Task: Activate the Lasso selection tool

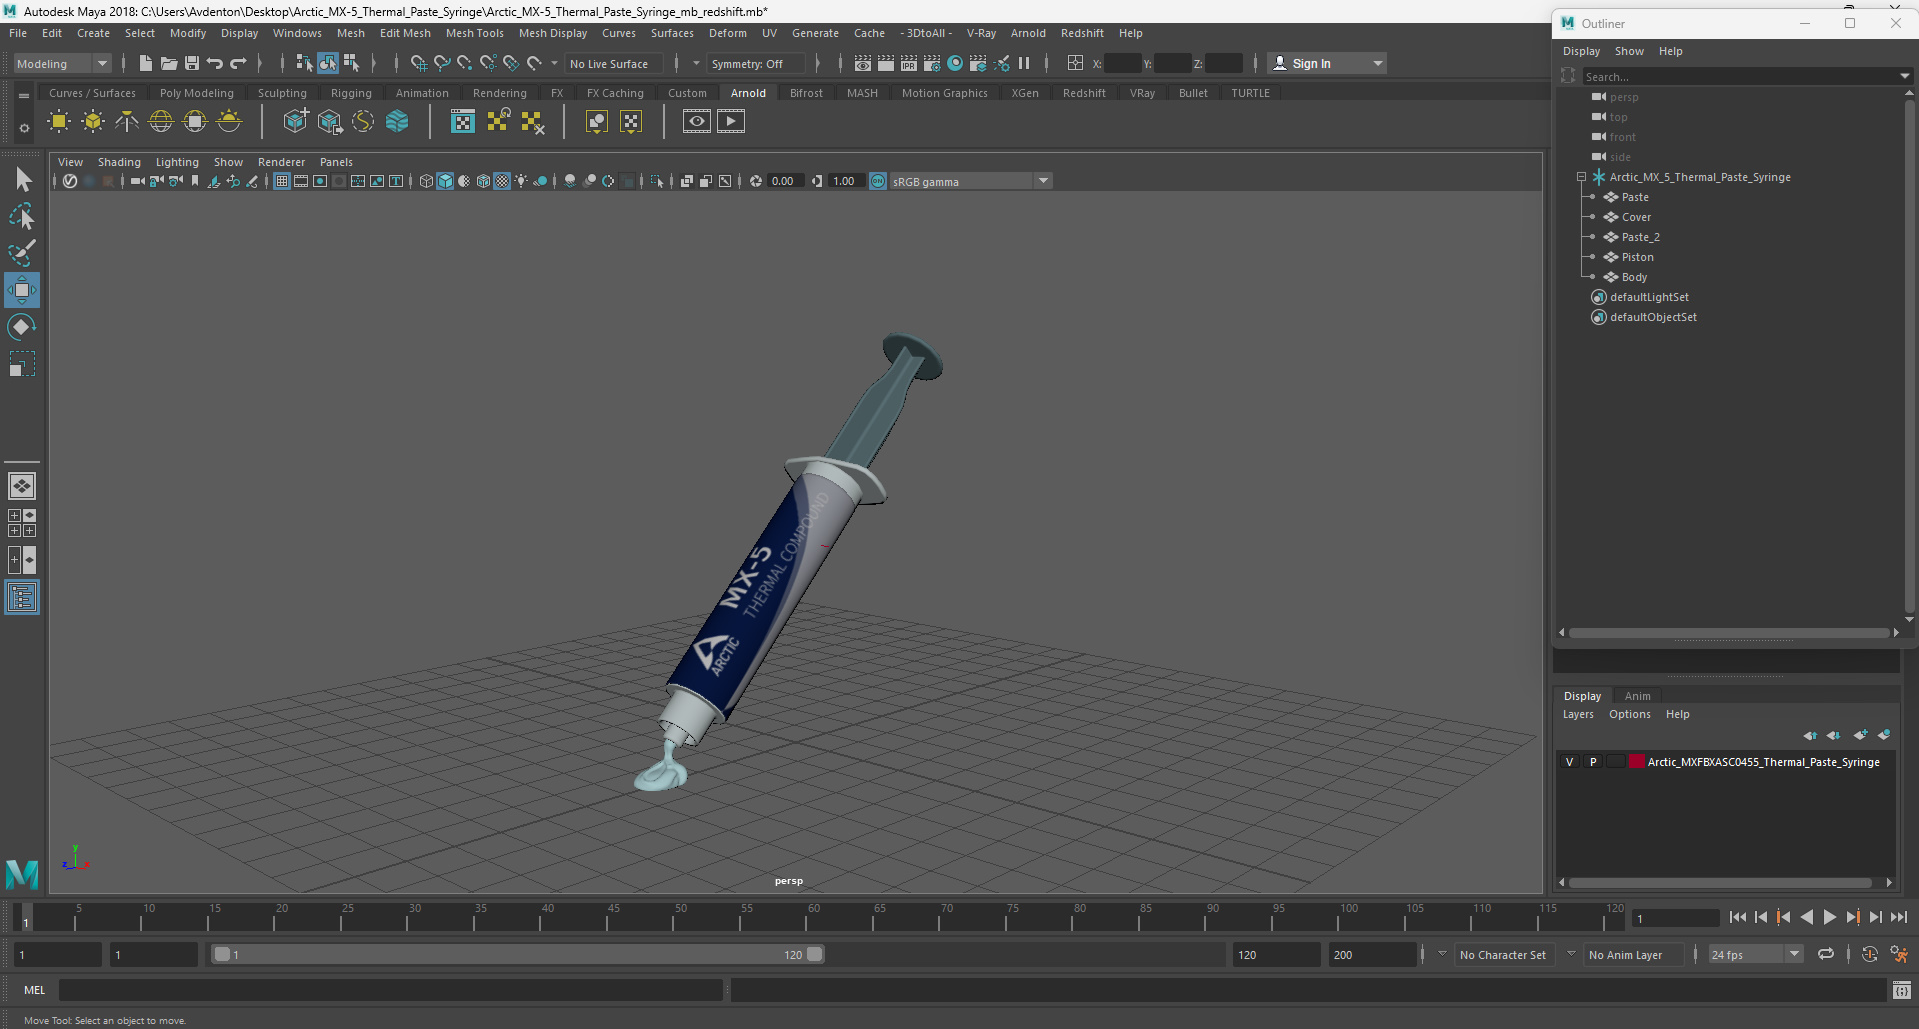Action: pyautogui.click(x=22, y=216)
